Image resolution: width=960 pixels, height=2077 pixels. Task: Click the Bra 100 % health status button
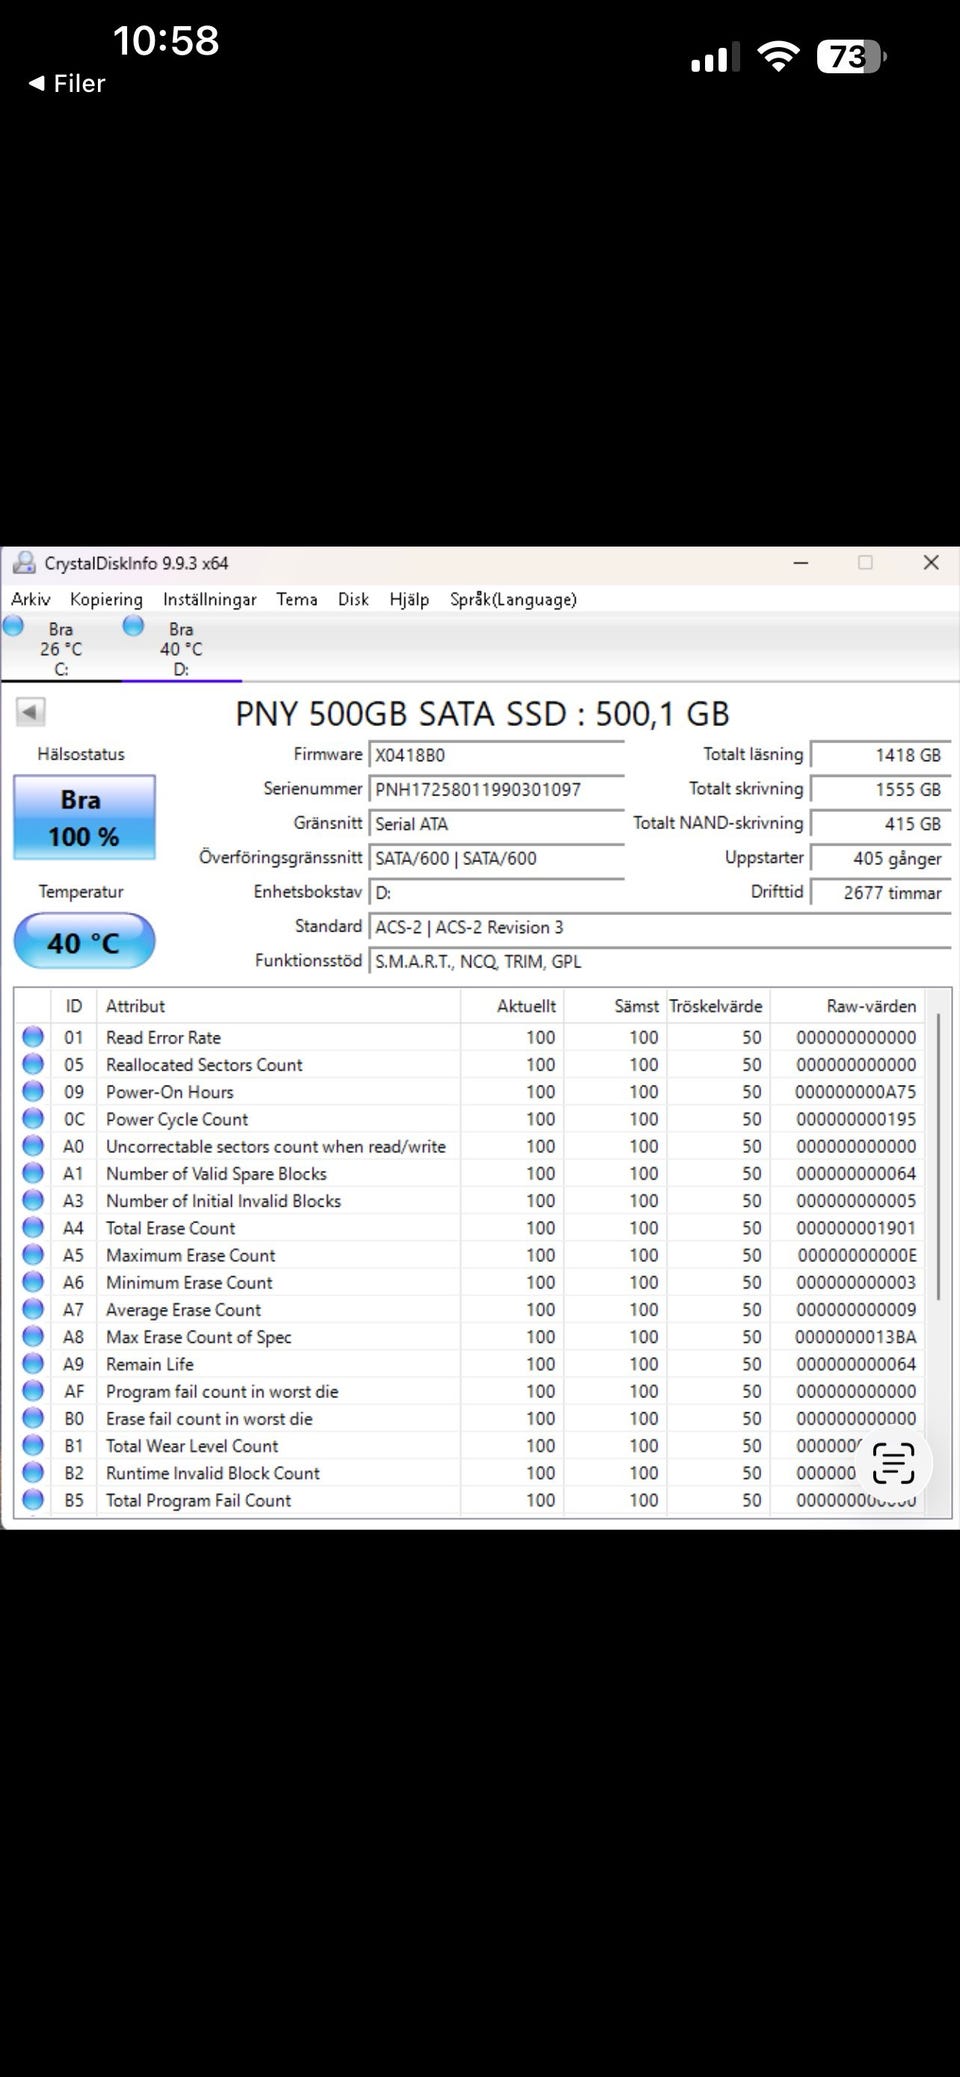pyautogui.click(x=84, y=818)
